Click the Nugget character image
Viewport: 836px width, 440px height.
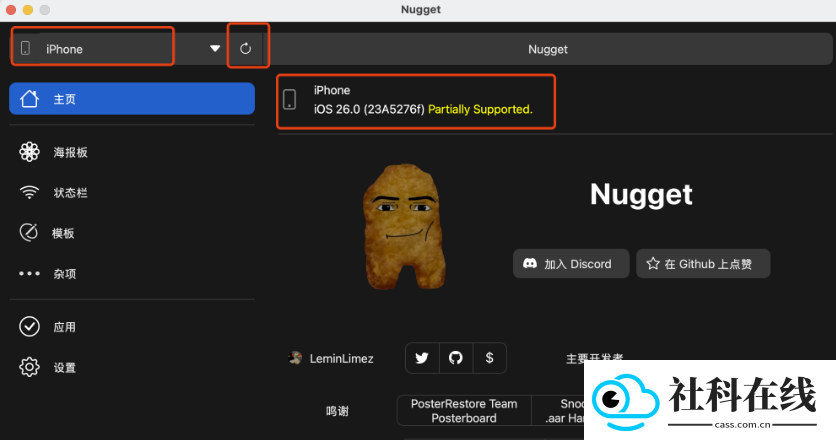pyautogui.click(x=404, y=227)
